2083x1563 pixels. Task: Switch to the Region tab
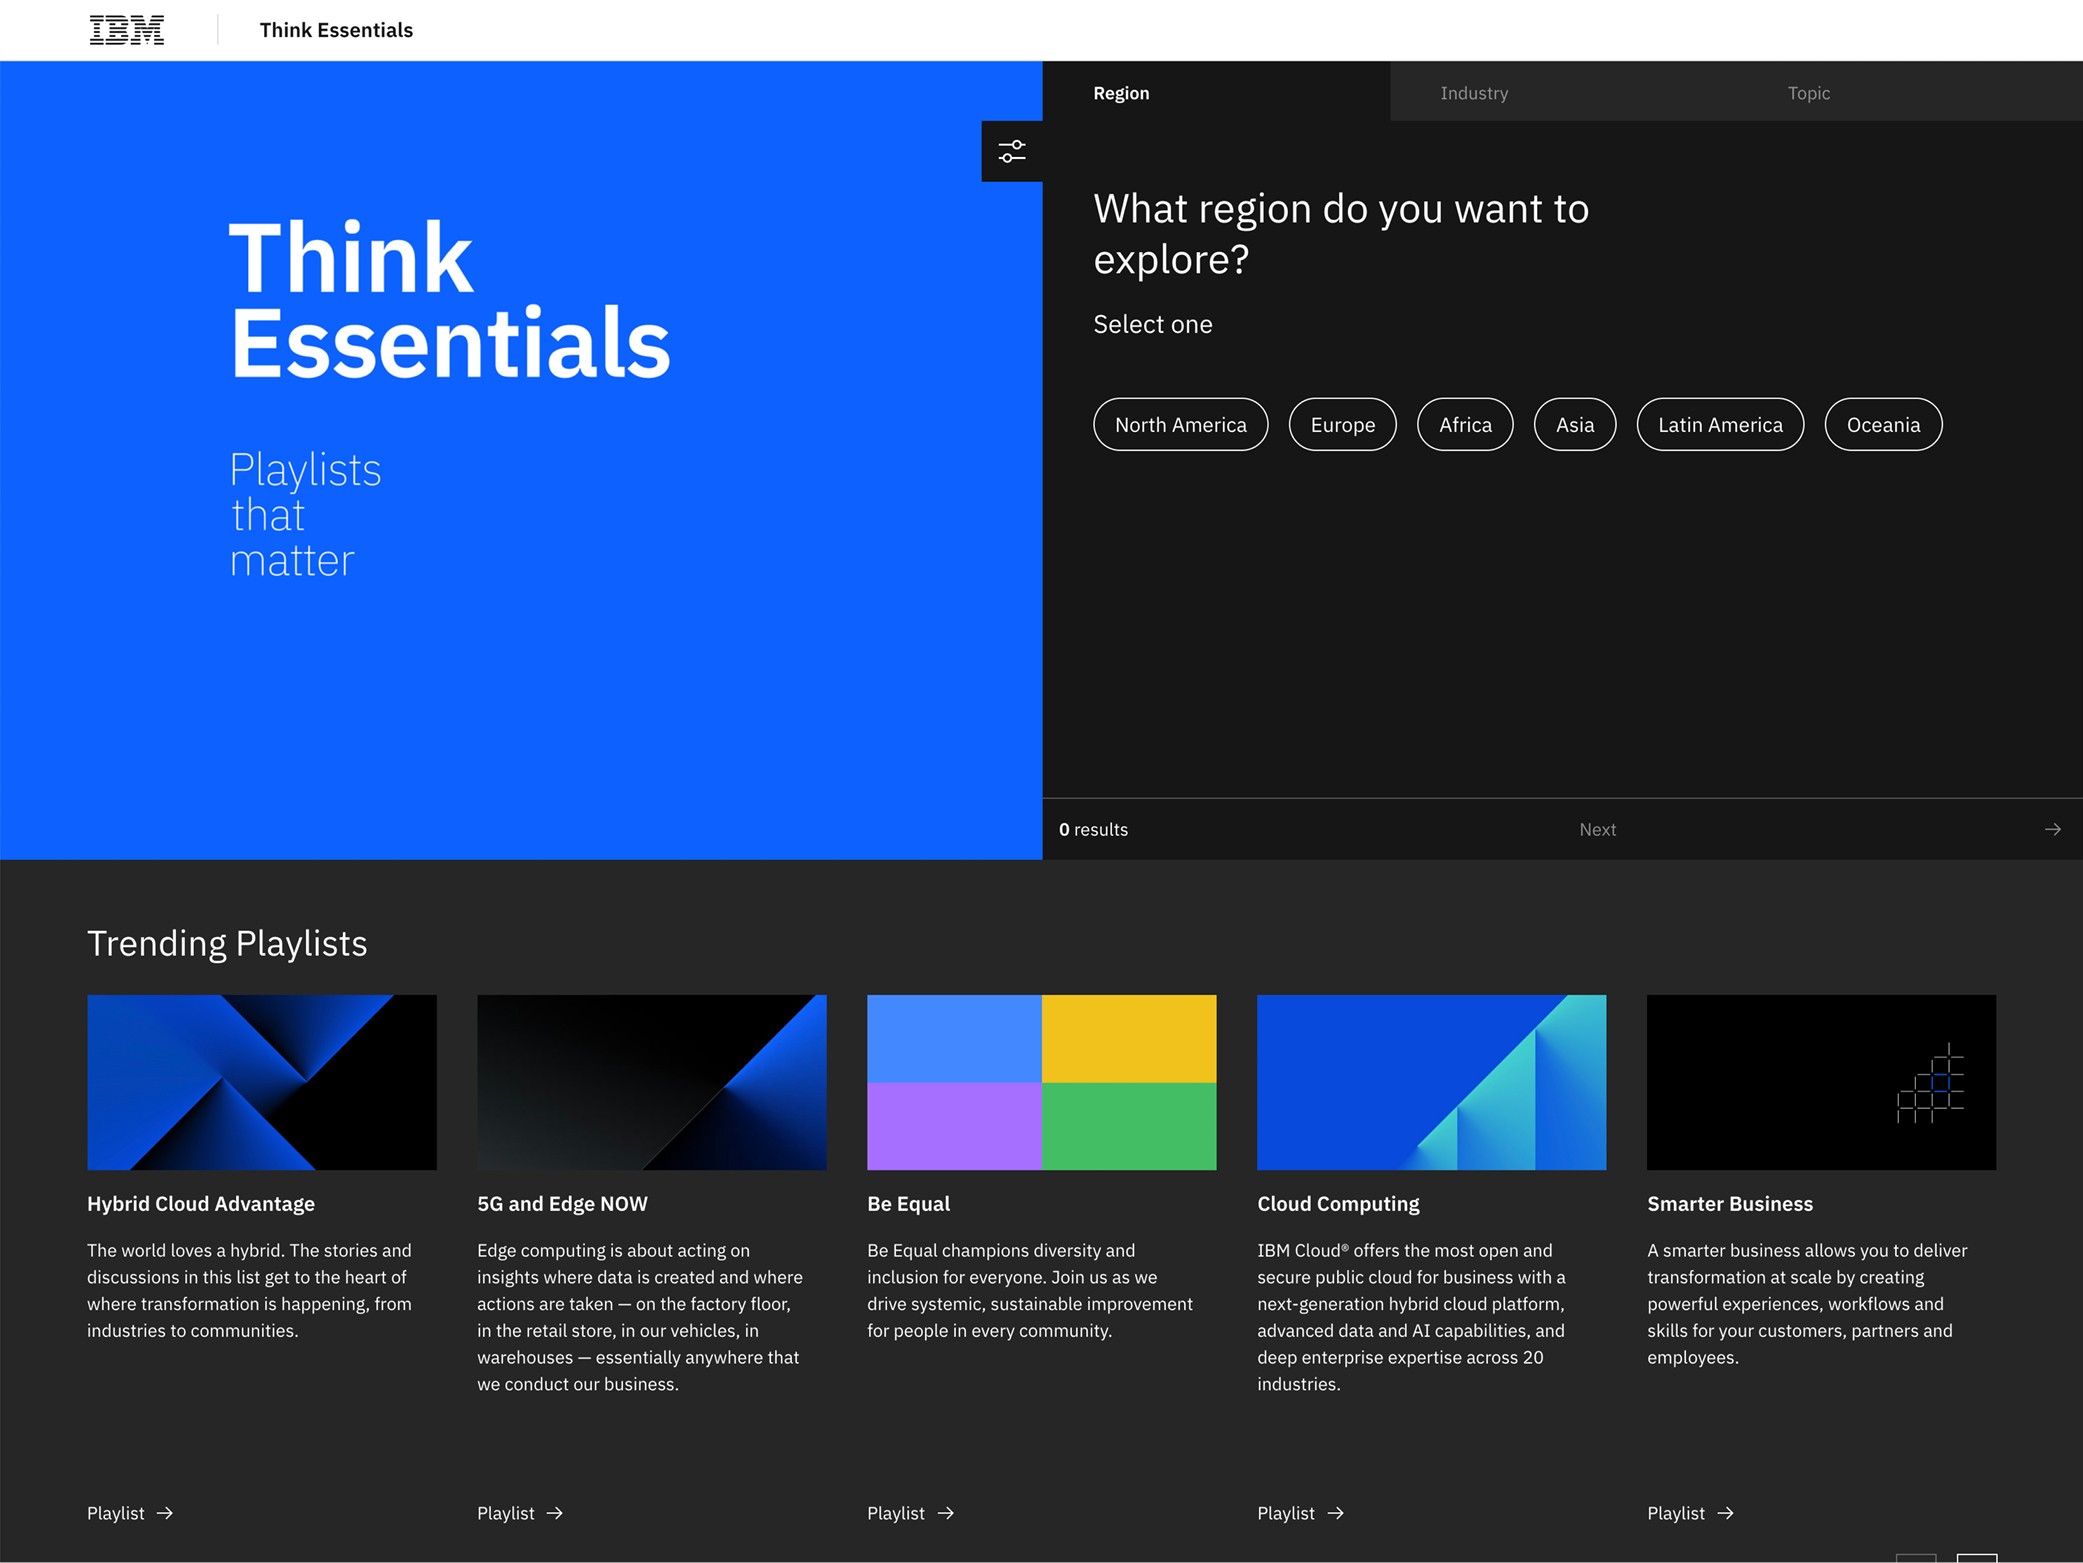click(1216, 92)
